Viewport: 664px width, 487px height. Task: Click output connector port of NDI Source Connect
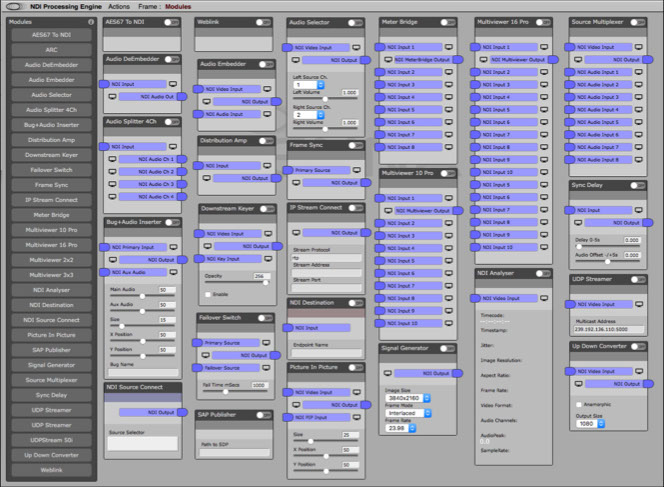pyautogui.click(x=183, y=412)
